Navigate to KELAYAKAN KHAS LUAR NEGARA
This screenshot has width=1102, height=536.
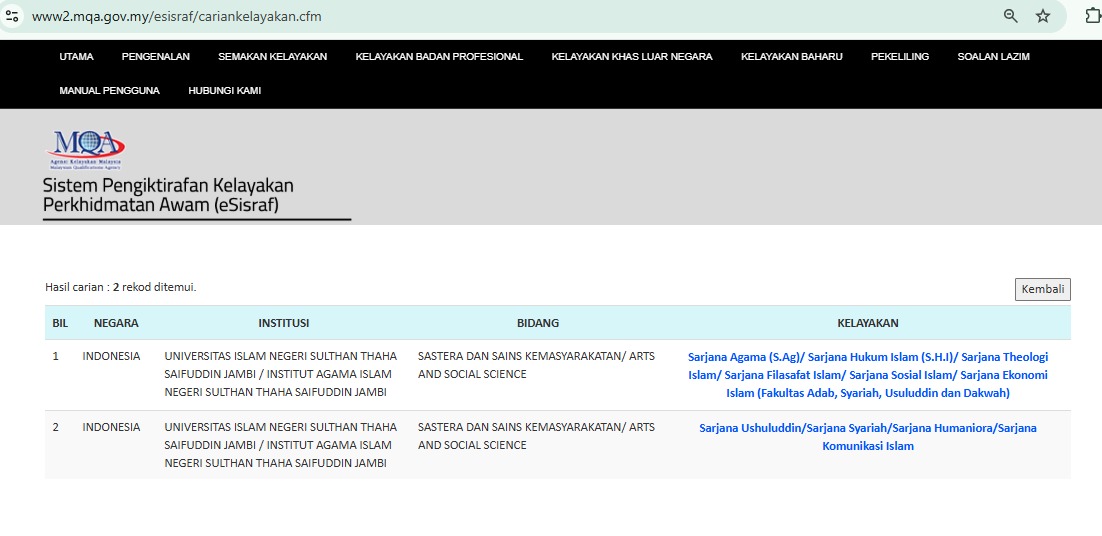(631, 57)
